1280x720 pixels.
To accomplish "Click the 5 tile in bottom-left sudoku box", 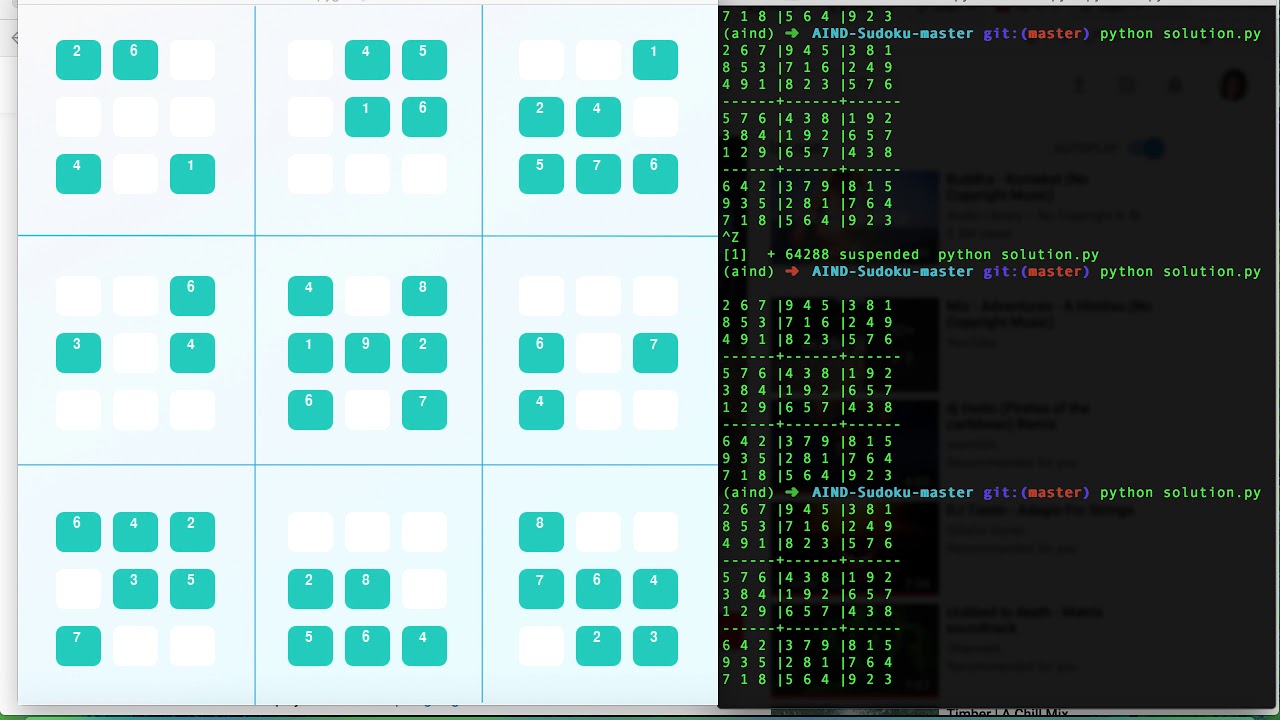I will coord(192,589).
